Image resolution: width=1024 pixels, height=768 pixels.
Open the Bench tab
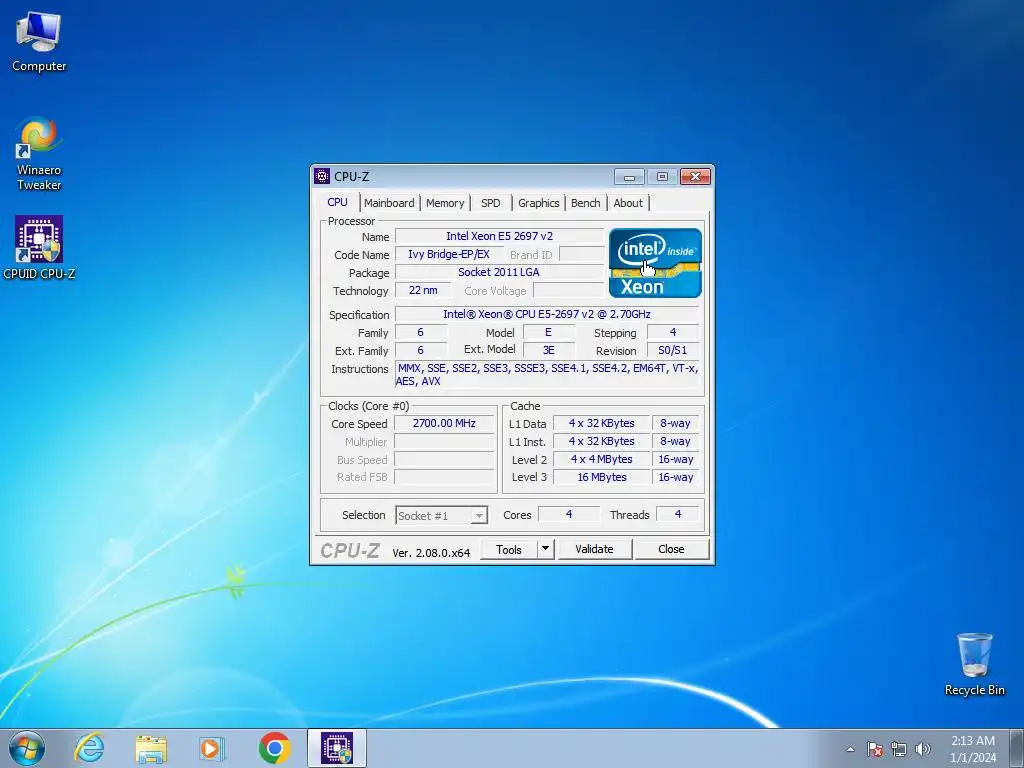coord(585,203)
